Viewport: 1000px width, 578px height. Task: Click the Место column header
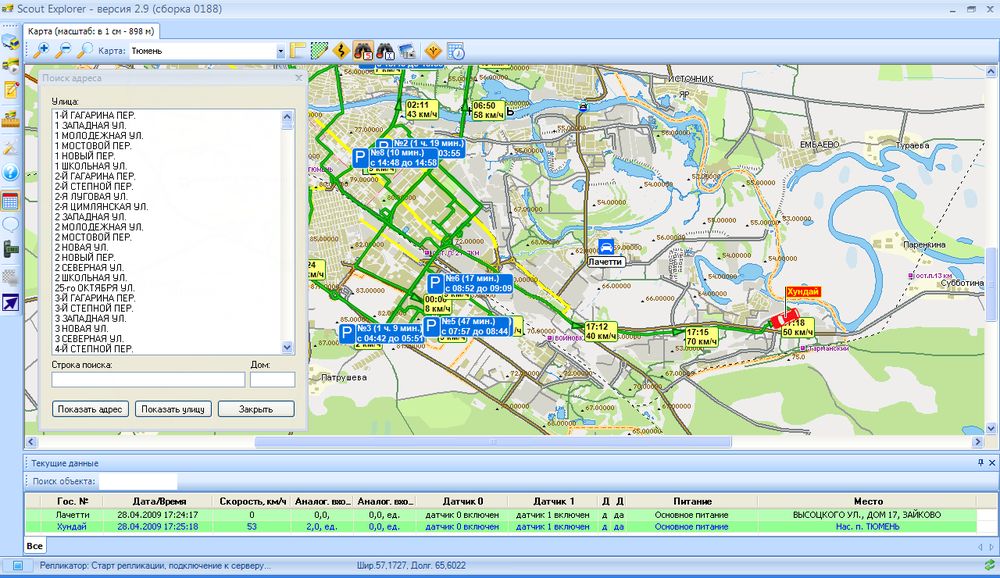point(868,501)
